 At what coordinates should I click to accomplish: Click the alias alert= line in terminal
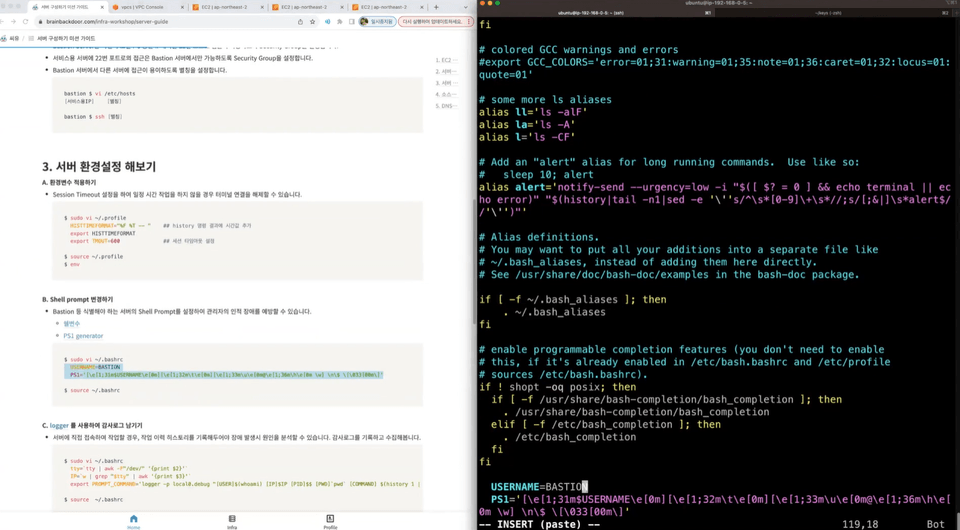tap(714, 200)
